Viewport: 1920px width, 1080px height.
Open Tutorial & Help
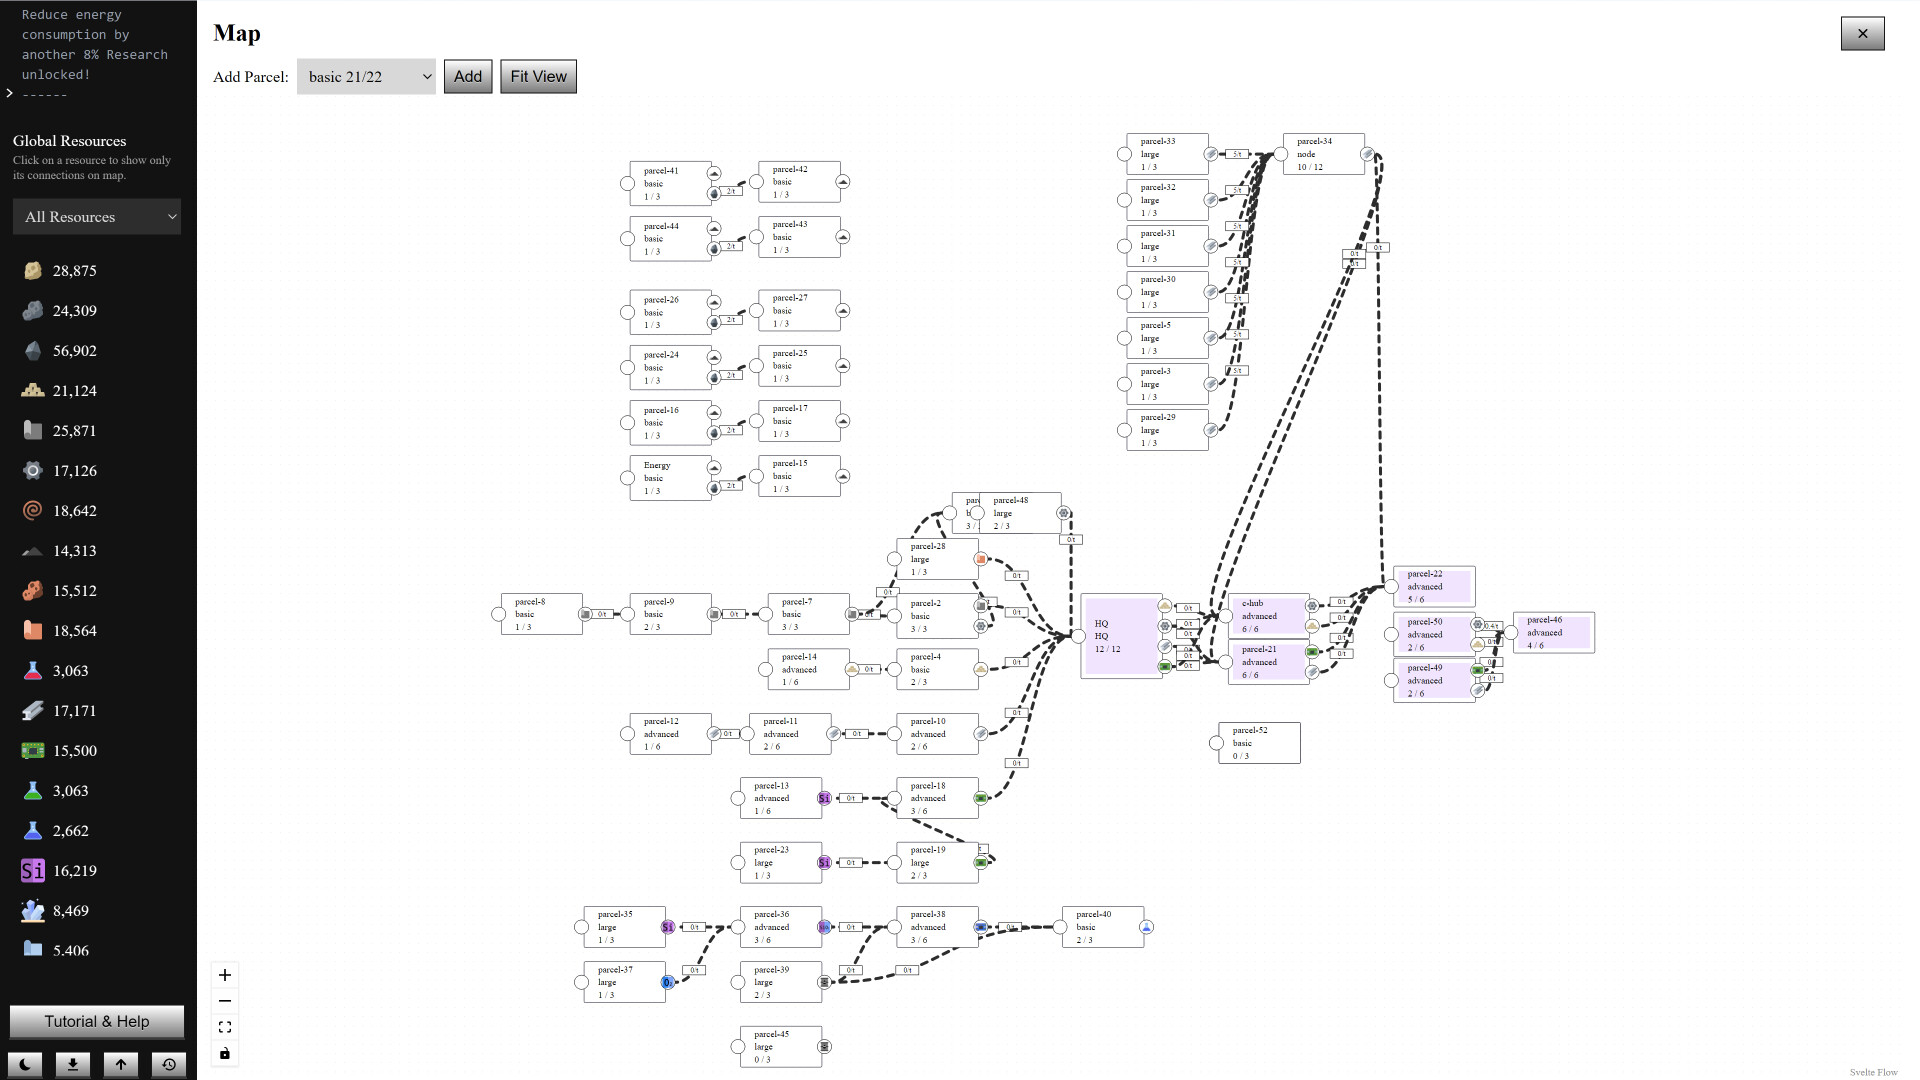97,1021
